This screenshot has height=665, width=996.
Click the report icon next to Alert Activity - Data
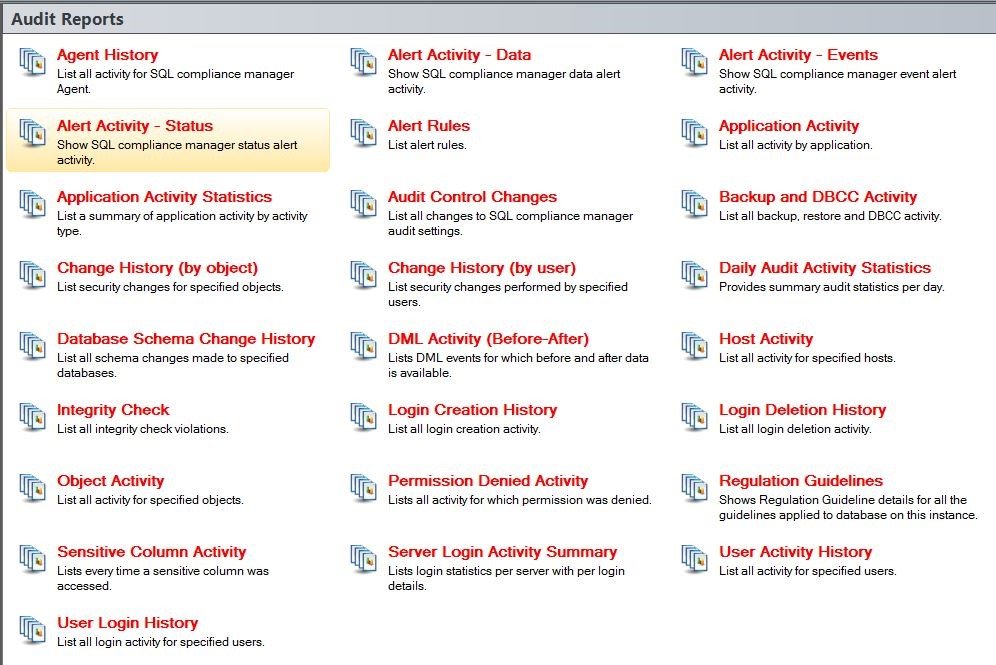[x=363, y=62]
